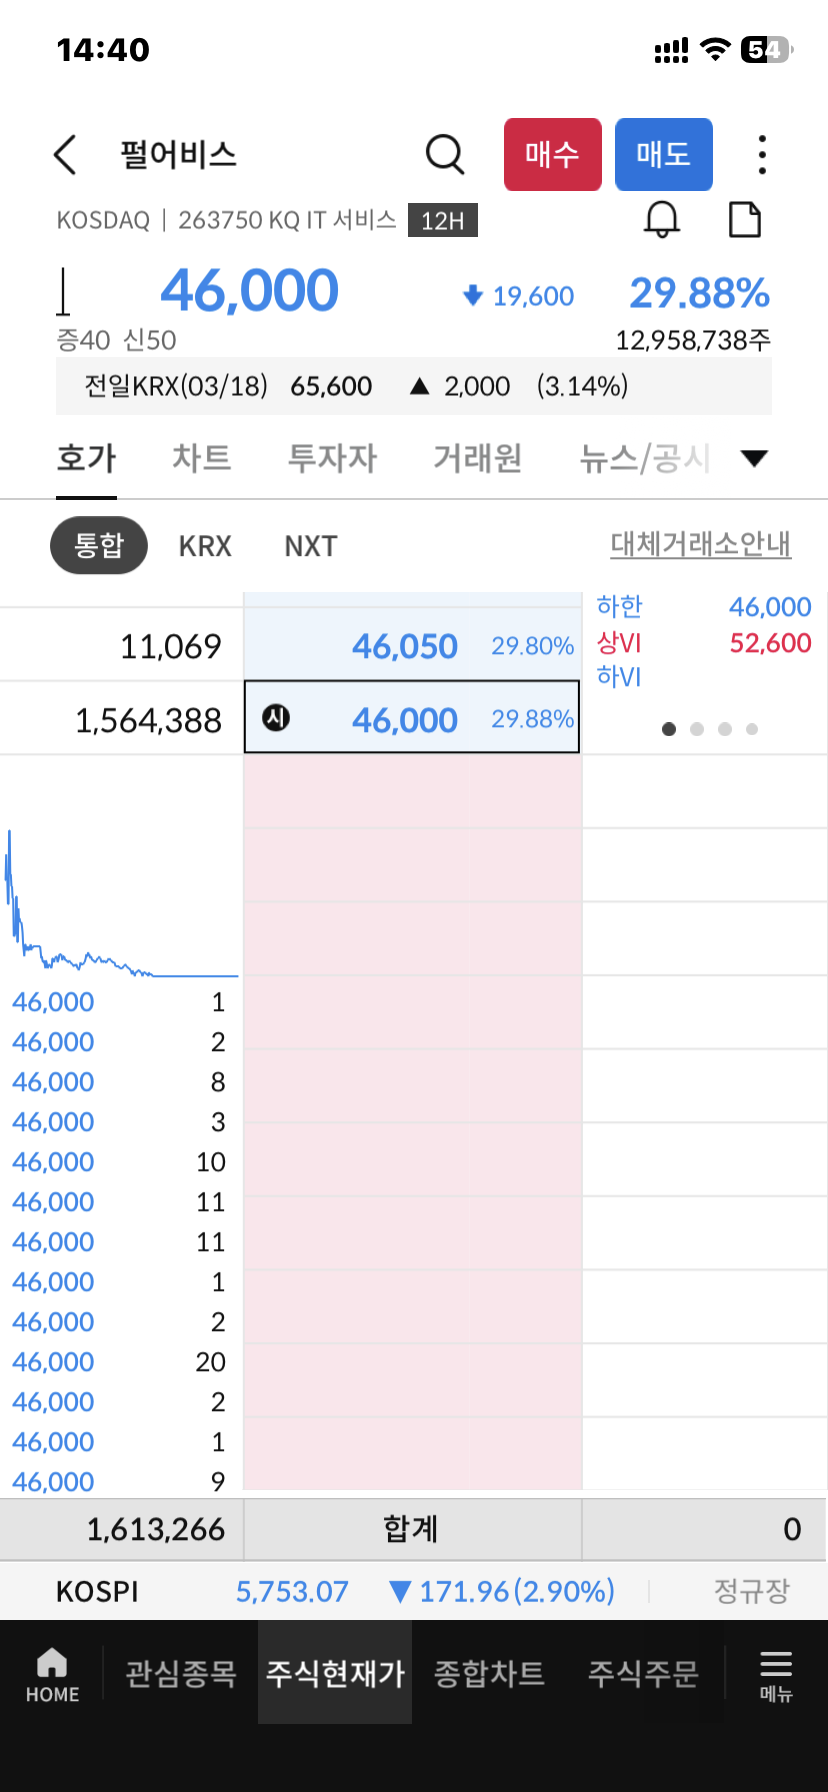Tap the back arrow icon
This screenshot has height=1792, width=828.
click(65, 155)
